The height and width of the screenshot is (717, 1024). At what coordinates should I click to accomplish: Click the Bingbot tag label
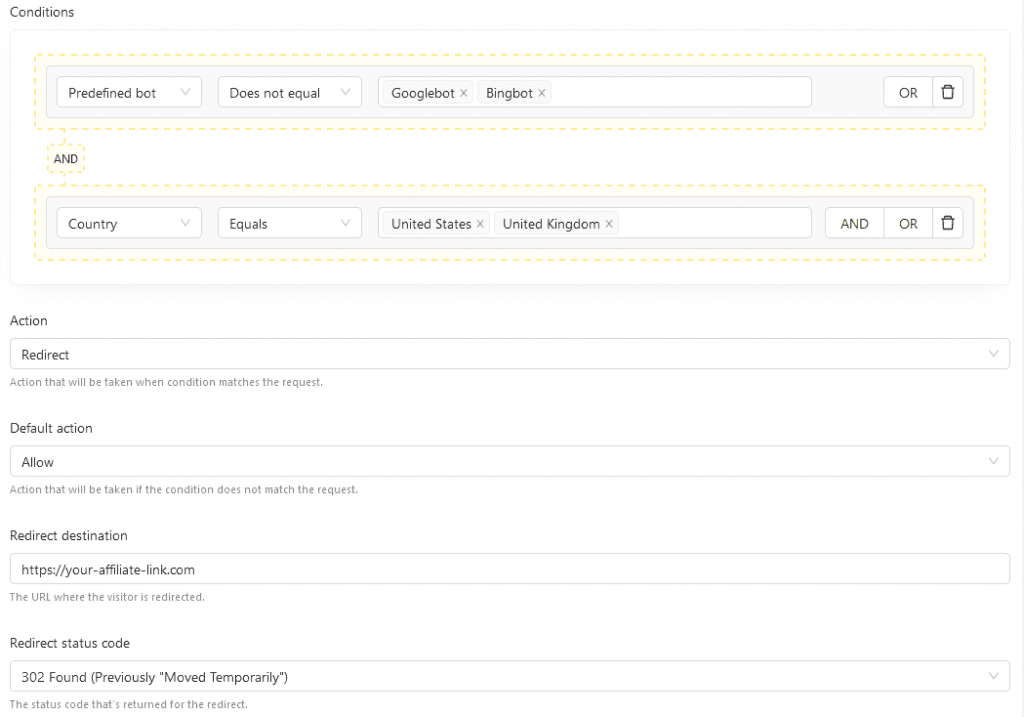coord(509,93)
